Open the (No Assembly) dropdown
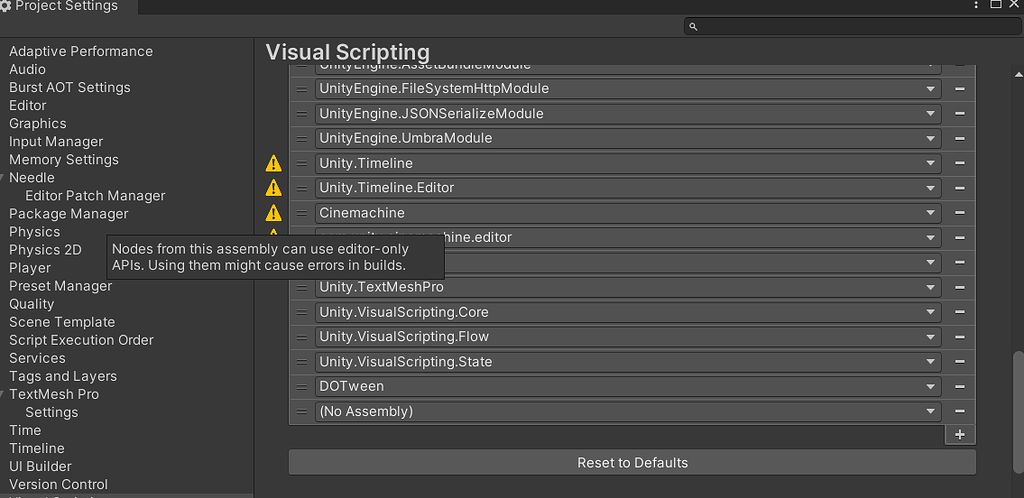Screen dimensions: 1024x498 [628, 411]
